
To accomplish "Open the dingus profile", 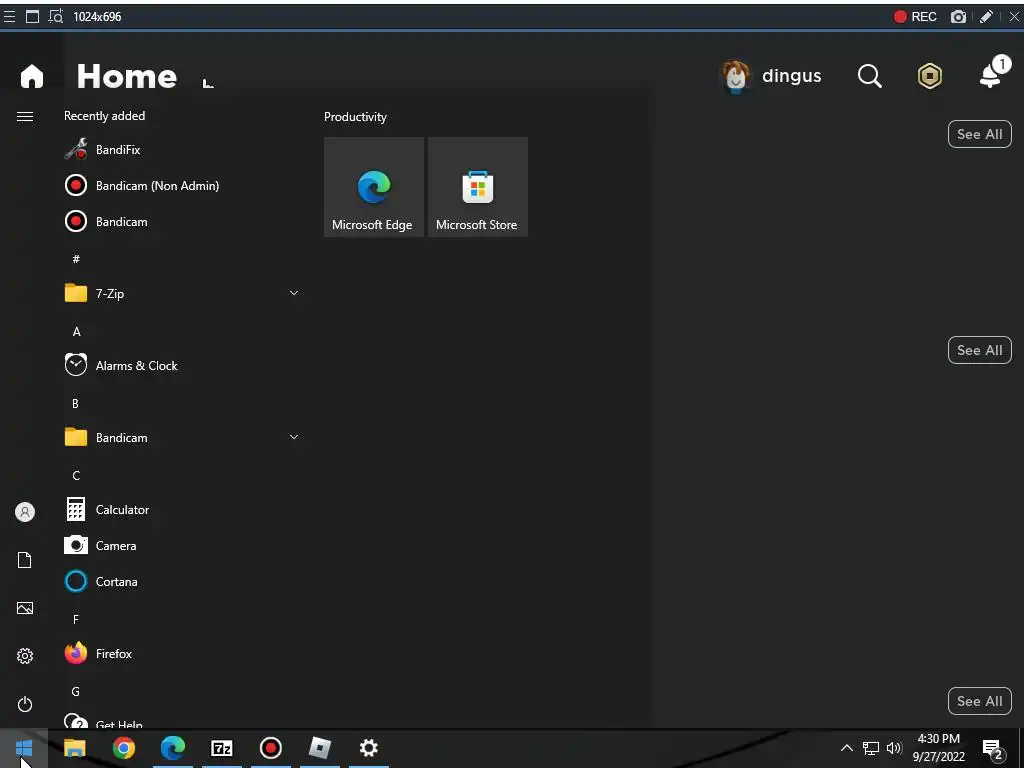I will pyautogui.click(x=771, y=76).
